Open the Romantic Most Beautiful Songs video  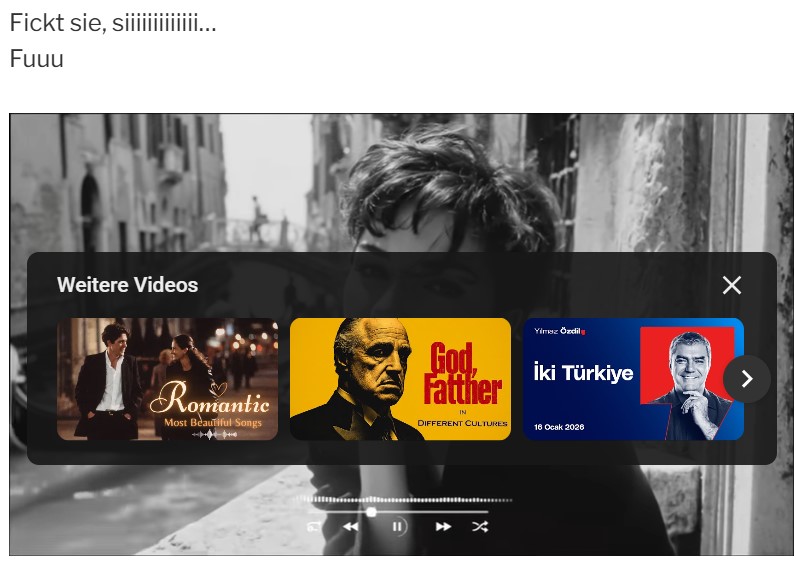167,378
